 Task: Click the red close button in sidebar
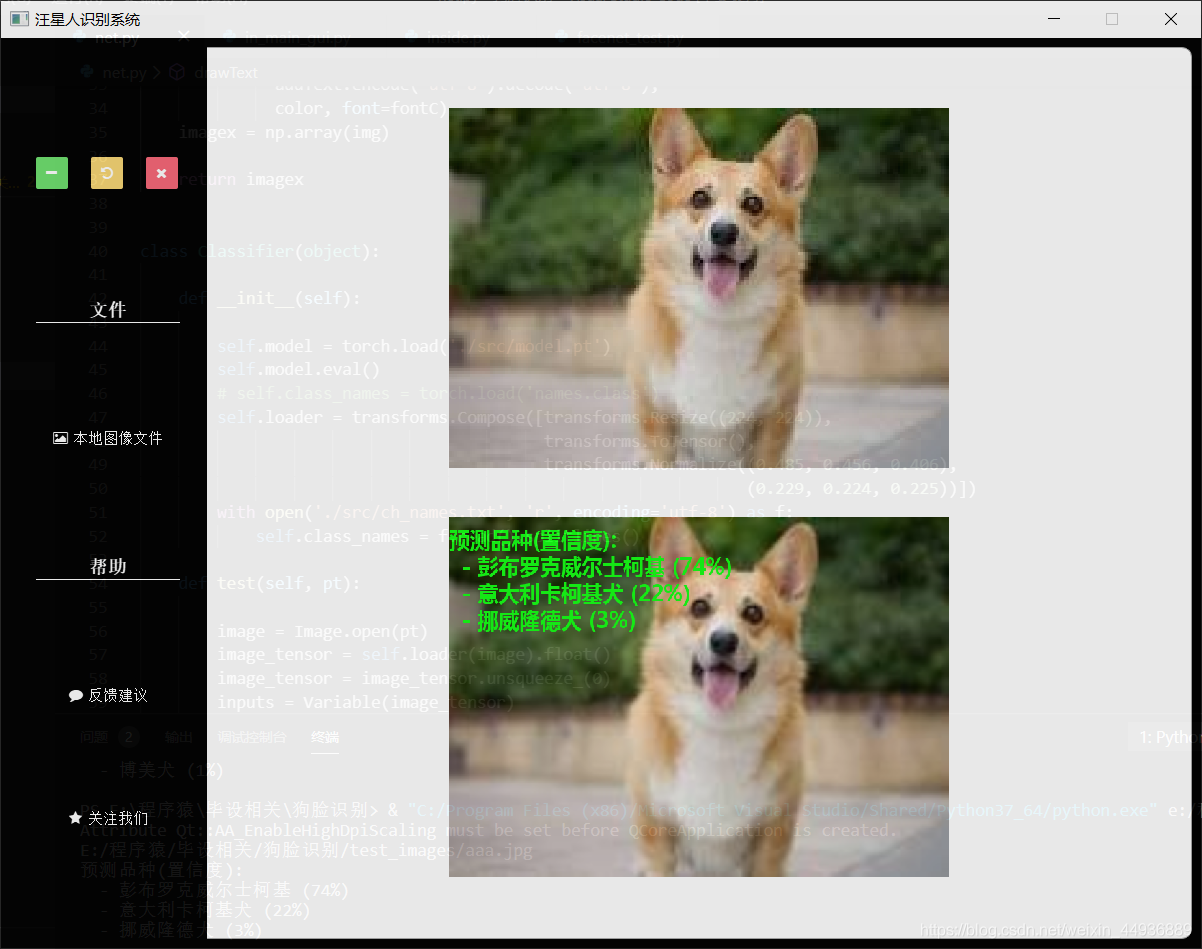pos(162,173)
